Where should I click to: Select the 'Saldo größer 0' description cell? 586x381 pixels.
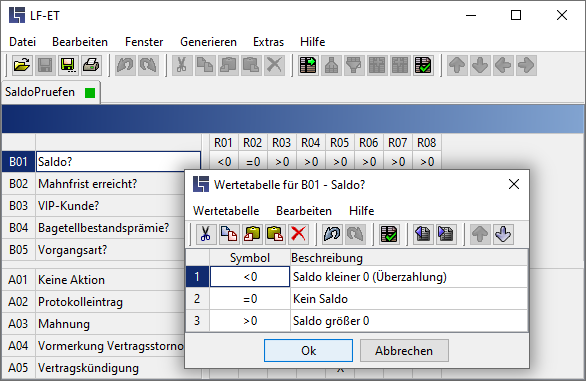[x=409, y=321]
